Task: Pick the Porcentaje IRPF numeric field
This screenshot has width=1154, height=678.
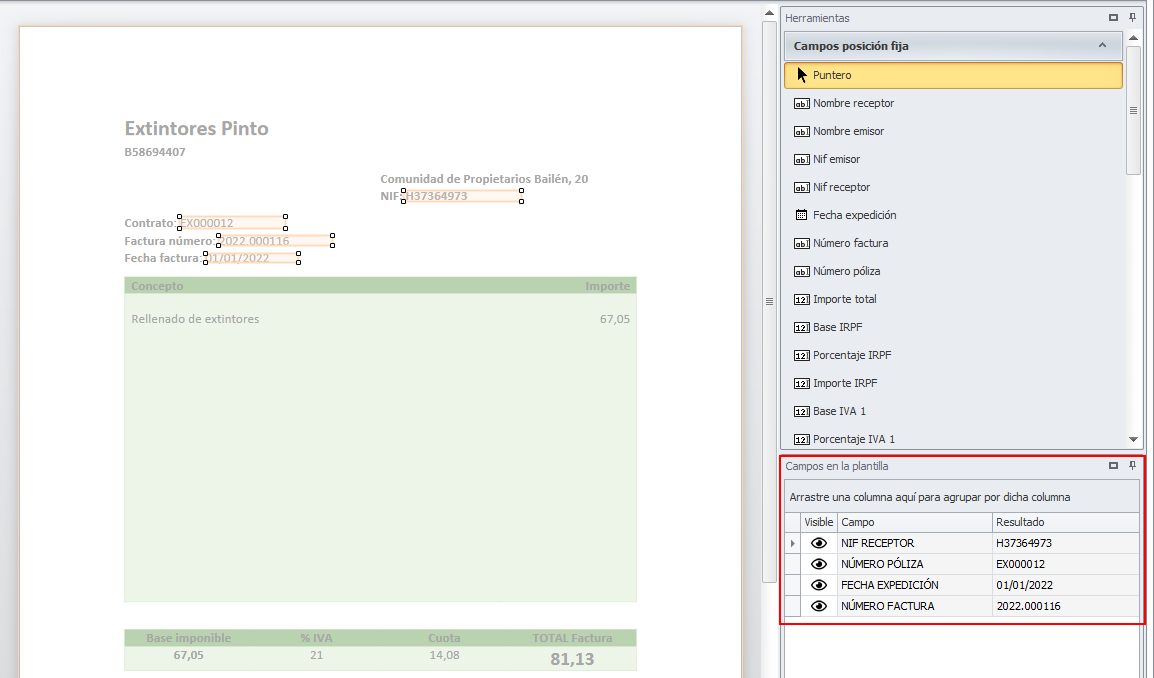Action: (x=852, y=355)
